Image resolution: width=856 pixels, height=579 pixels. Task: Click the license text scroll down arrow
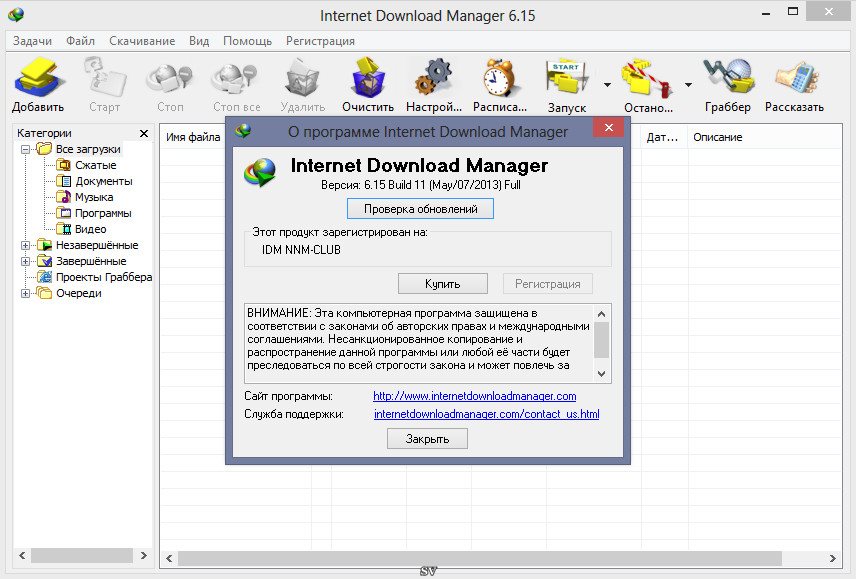pyautogui.click(x=602, y=374)
